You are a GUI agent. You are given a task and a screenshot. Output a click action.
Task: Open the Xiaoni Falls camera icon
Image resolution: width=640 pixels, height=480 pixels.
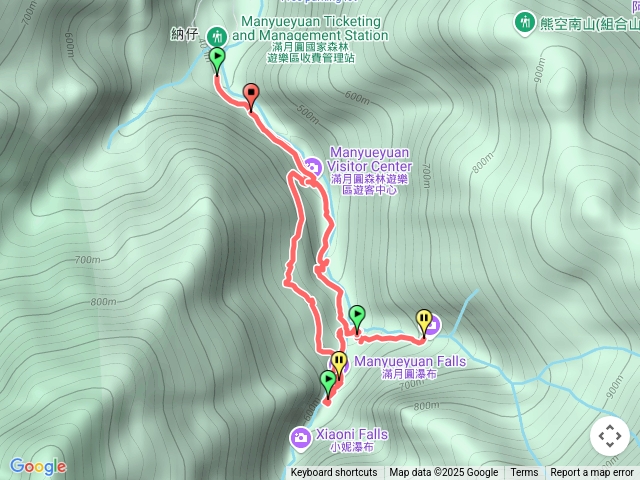click(x=301, y=437)
